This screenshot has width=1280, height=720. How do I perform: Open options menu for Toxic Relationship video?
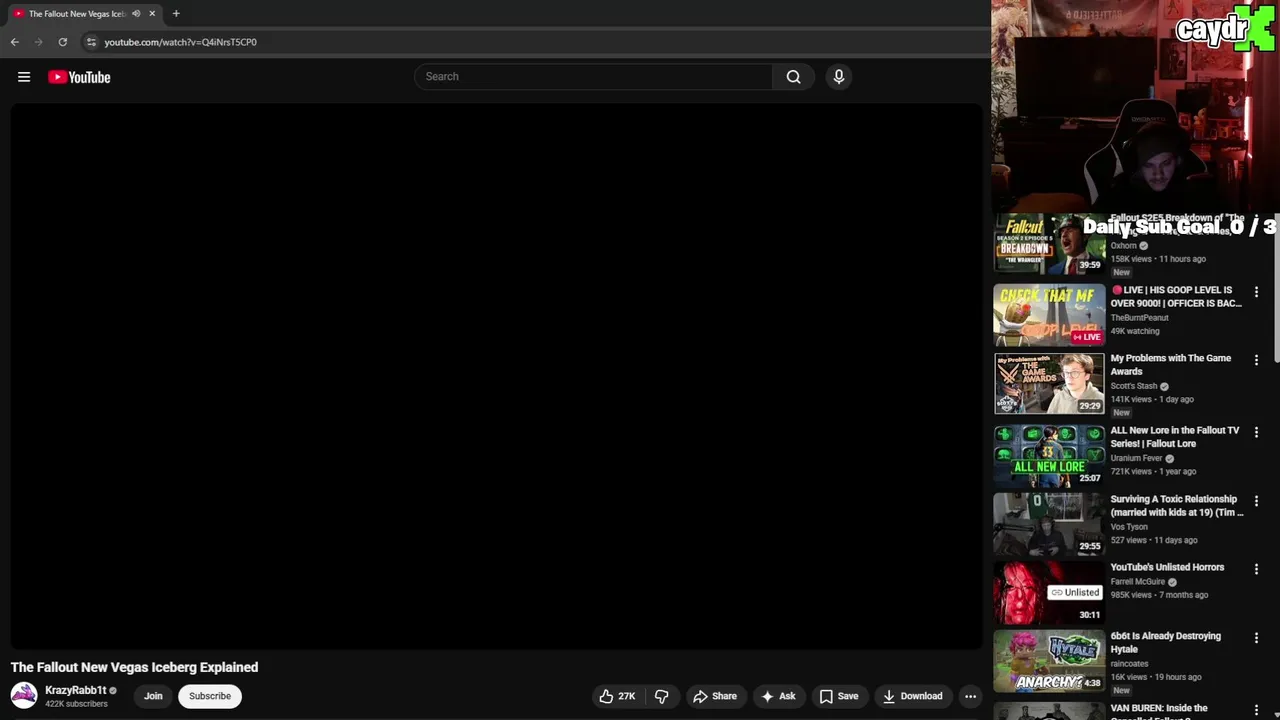[1257, 501]
